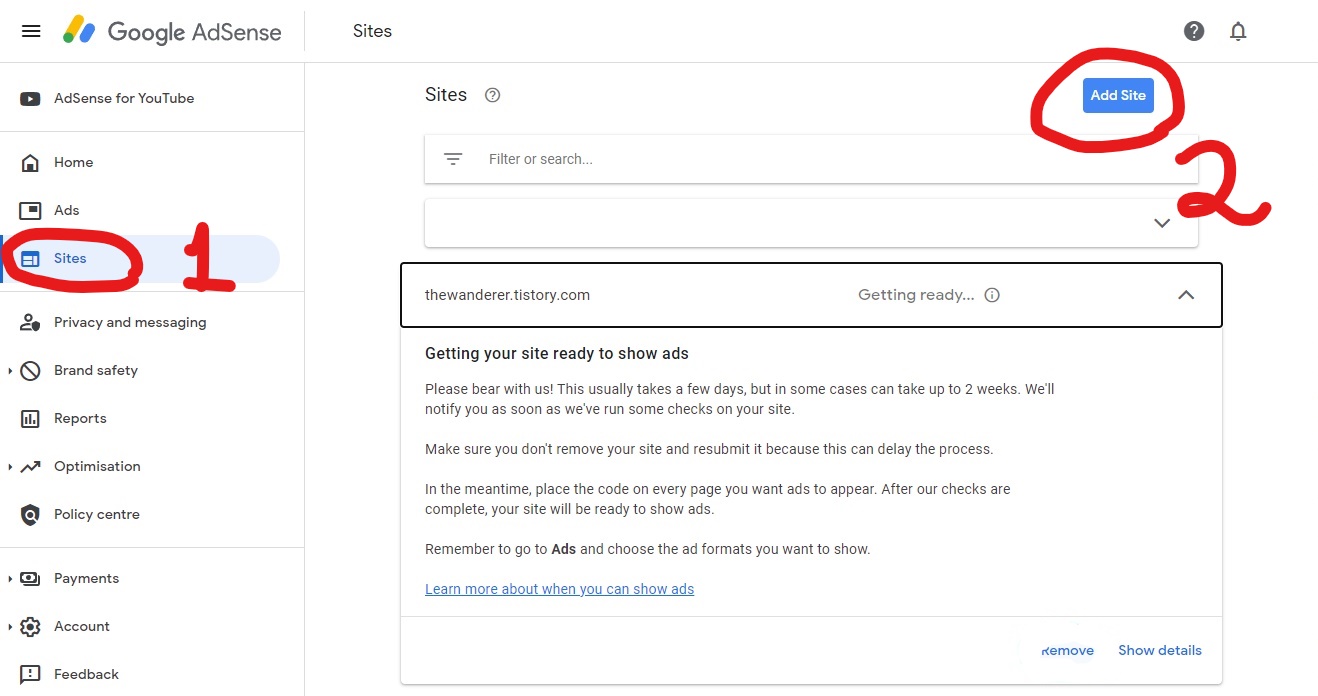
Task: Click Show details for the site
Action: (1160, 651)
